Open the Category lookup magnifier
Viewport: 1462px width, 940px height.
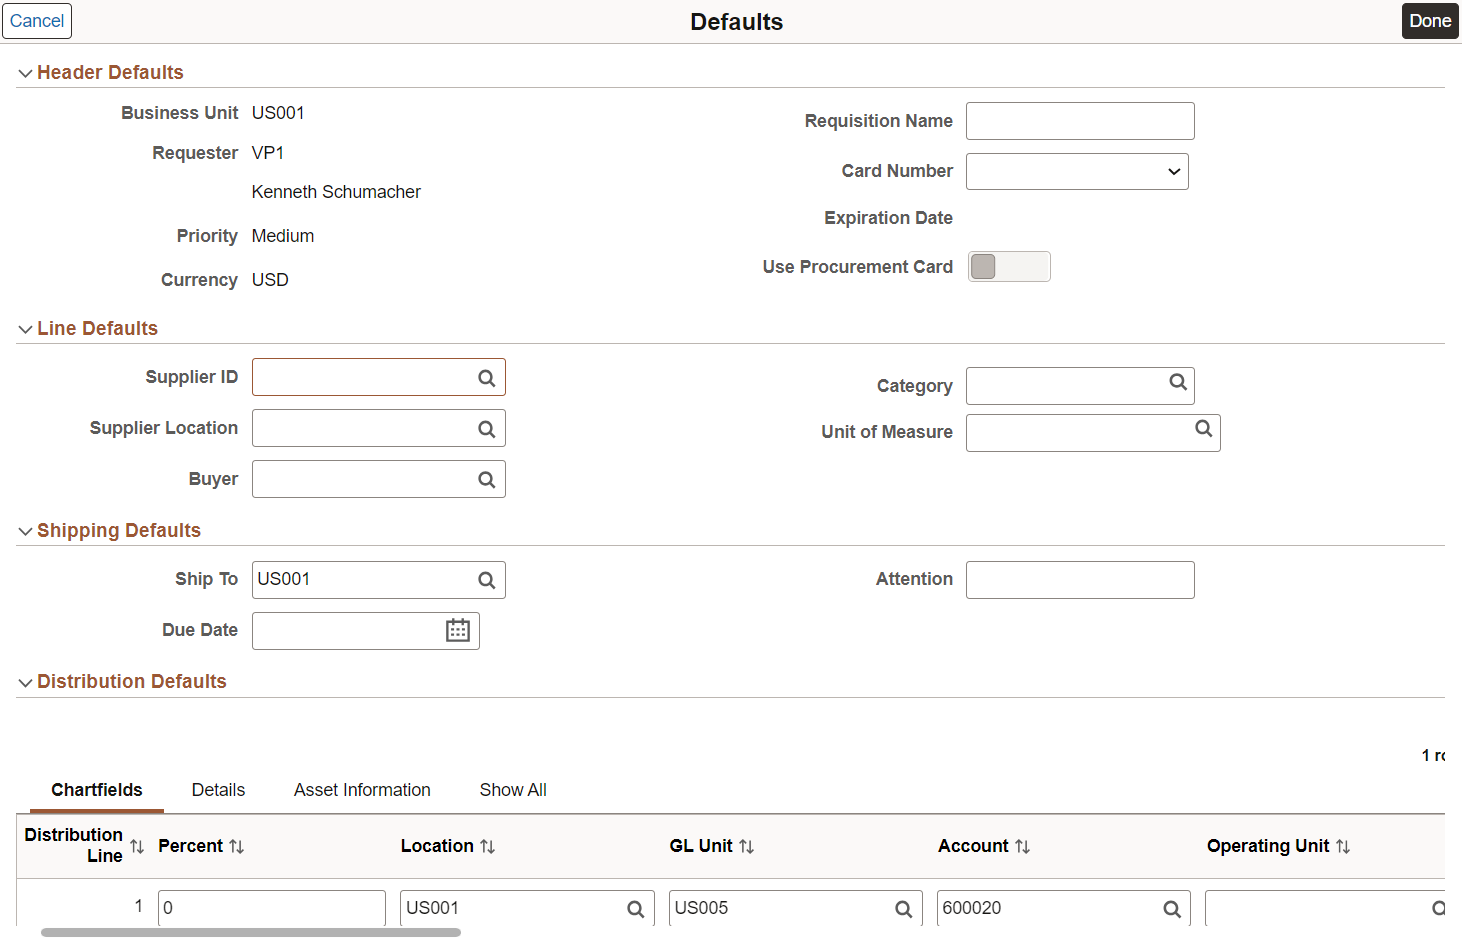(1178, 383)
